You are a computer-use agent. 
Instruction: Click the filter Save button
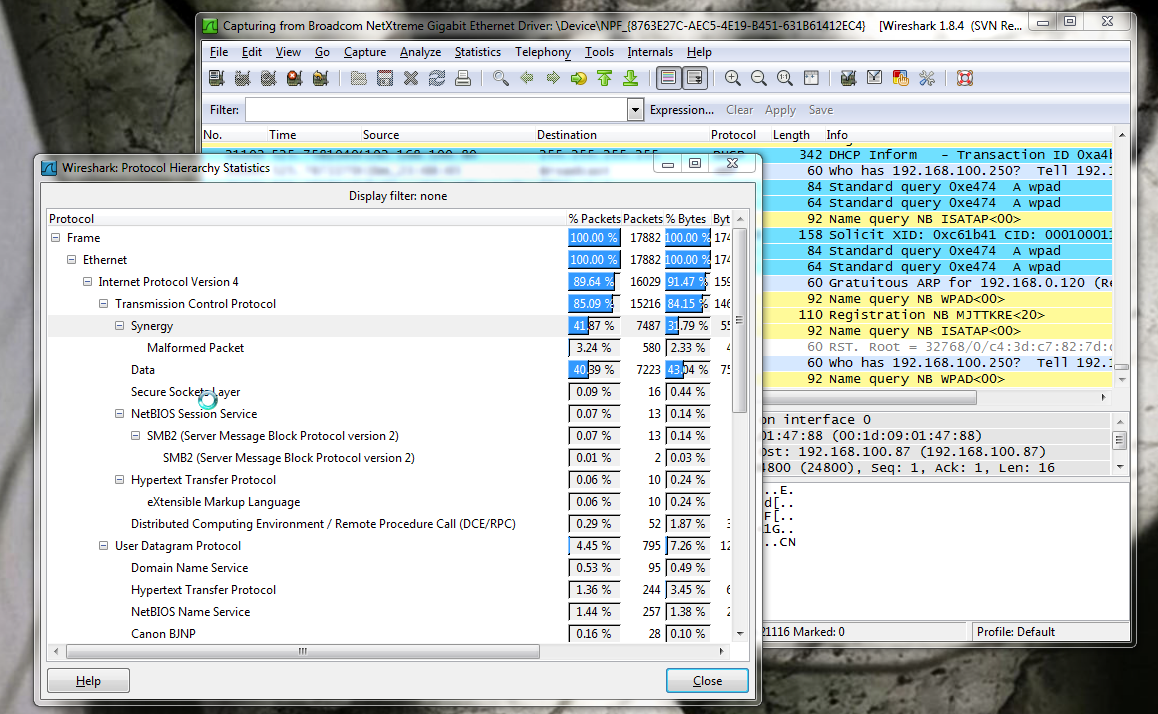point(820,110)
